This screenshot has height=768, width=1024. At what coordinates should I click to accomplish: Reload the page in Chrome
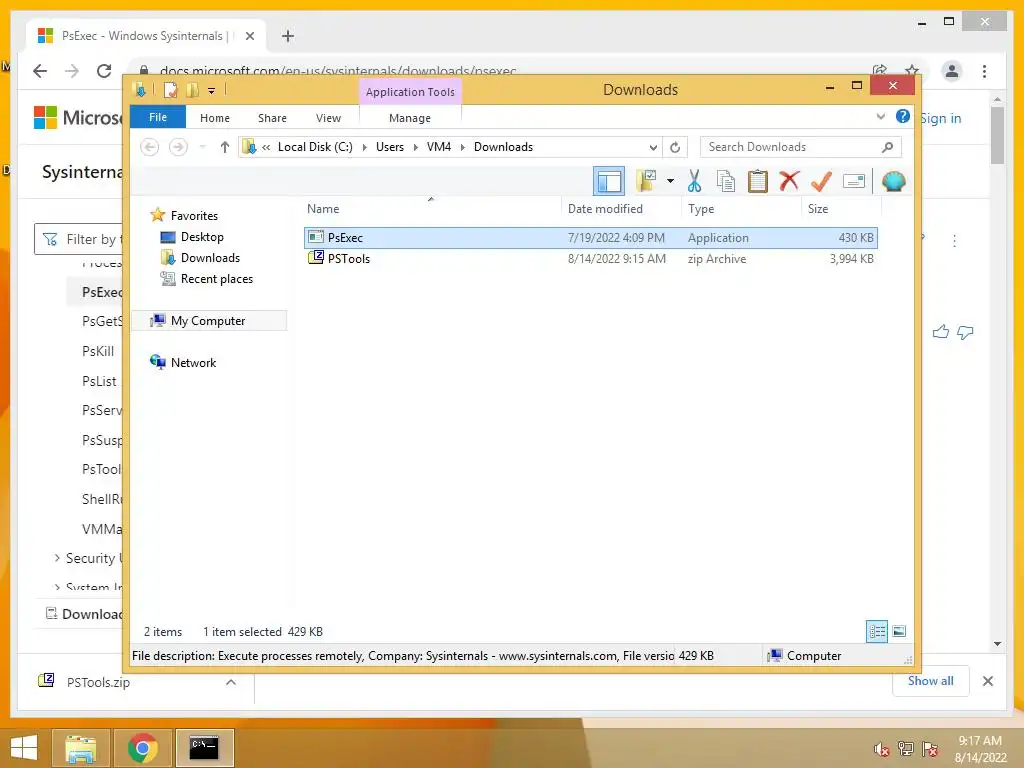click(104, 71)
